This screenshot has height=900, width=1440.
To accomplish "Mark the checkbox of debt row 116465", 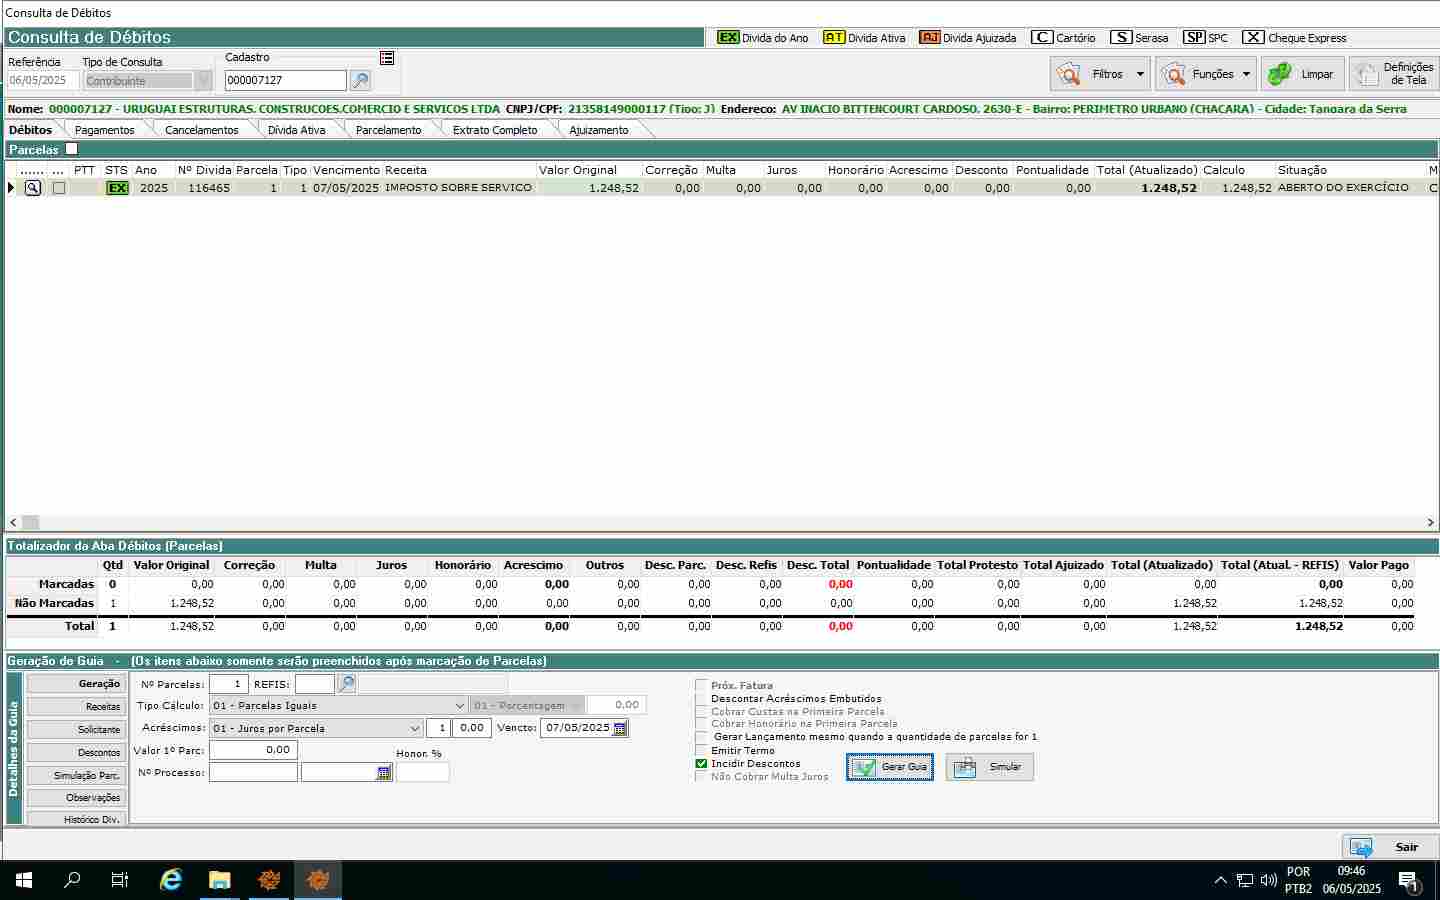I will (59, 188).
